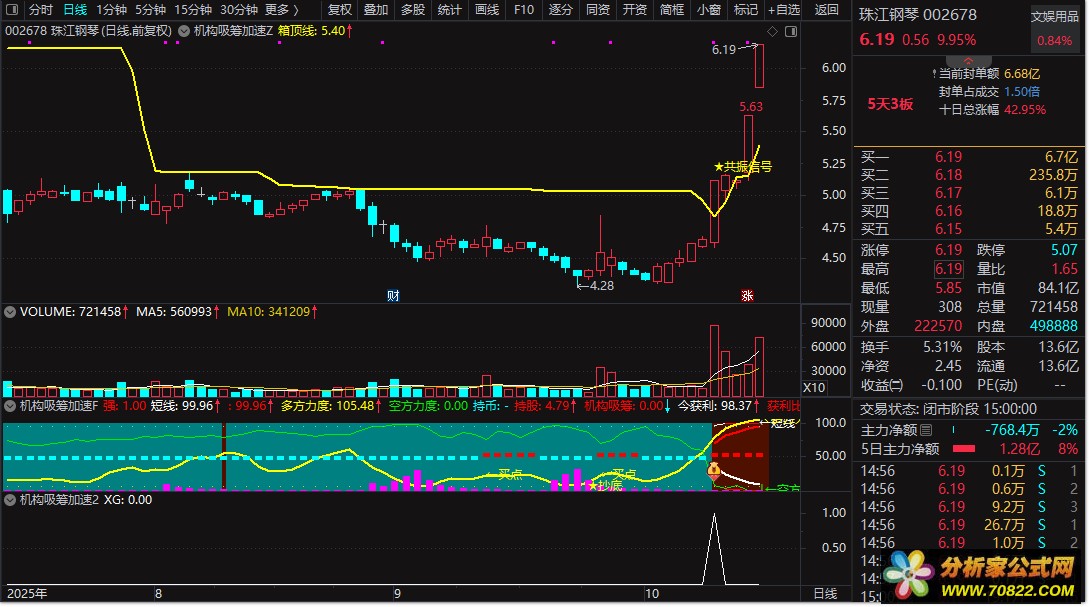1091x607 pixels.
Task: Open F10 company info
Action: coord(524,10)
